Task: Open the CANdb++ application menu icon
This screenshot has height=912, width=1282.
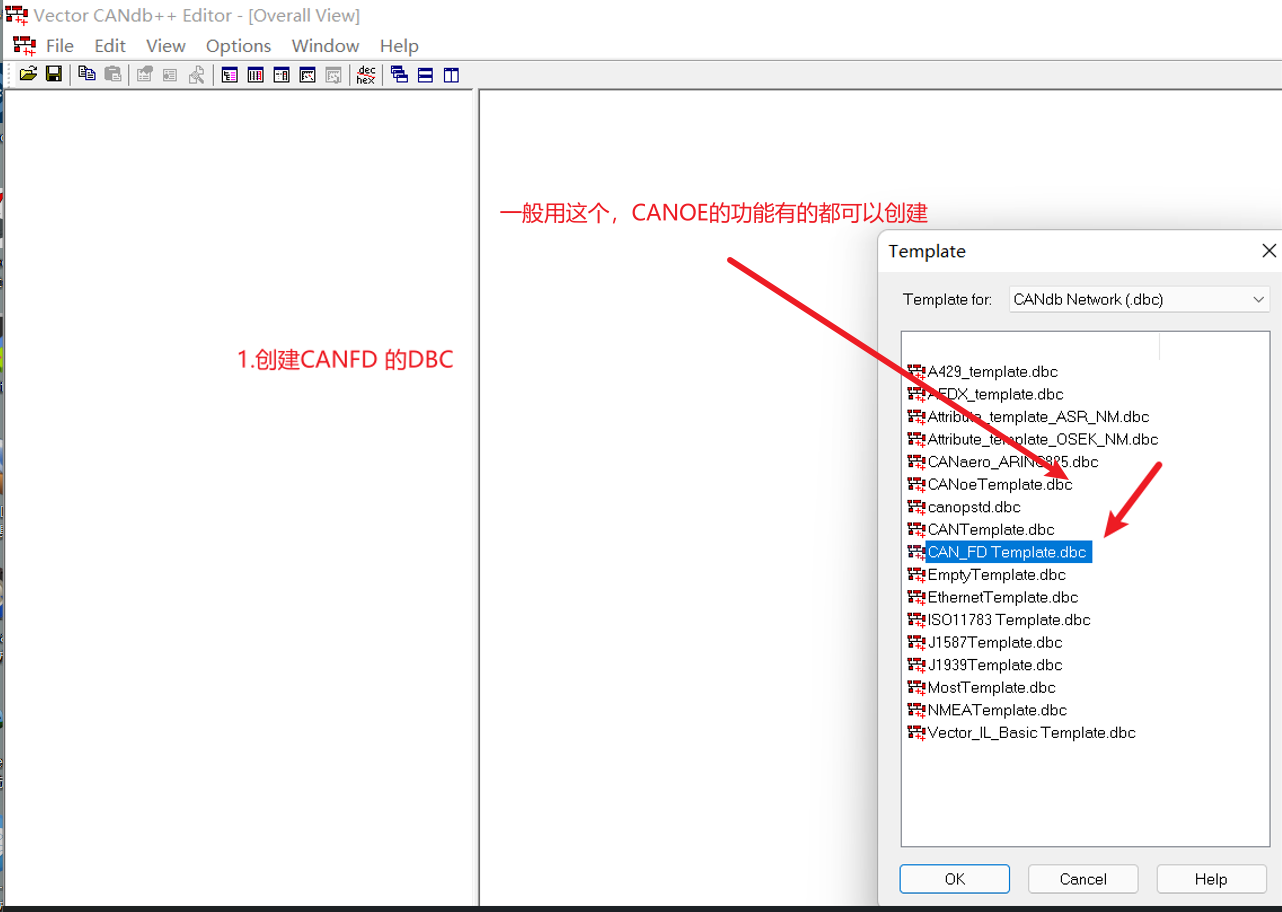Action: click(x=23, y=45)
